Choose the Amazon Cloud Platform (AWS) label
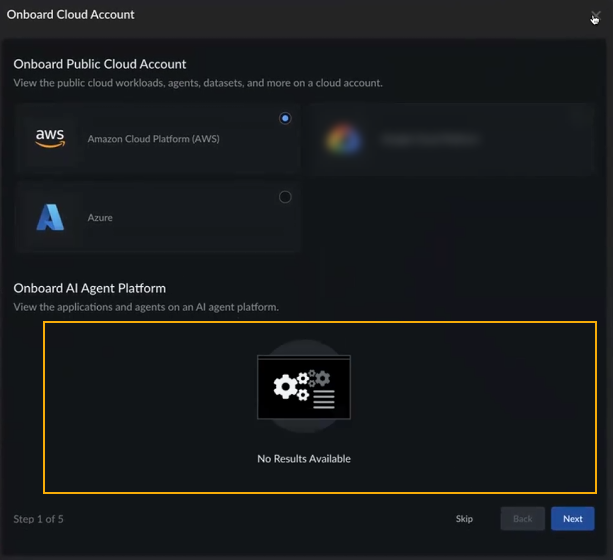The image size is (613, 560). (x=153, y=139)
